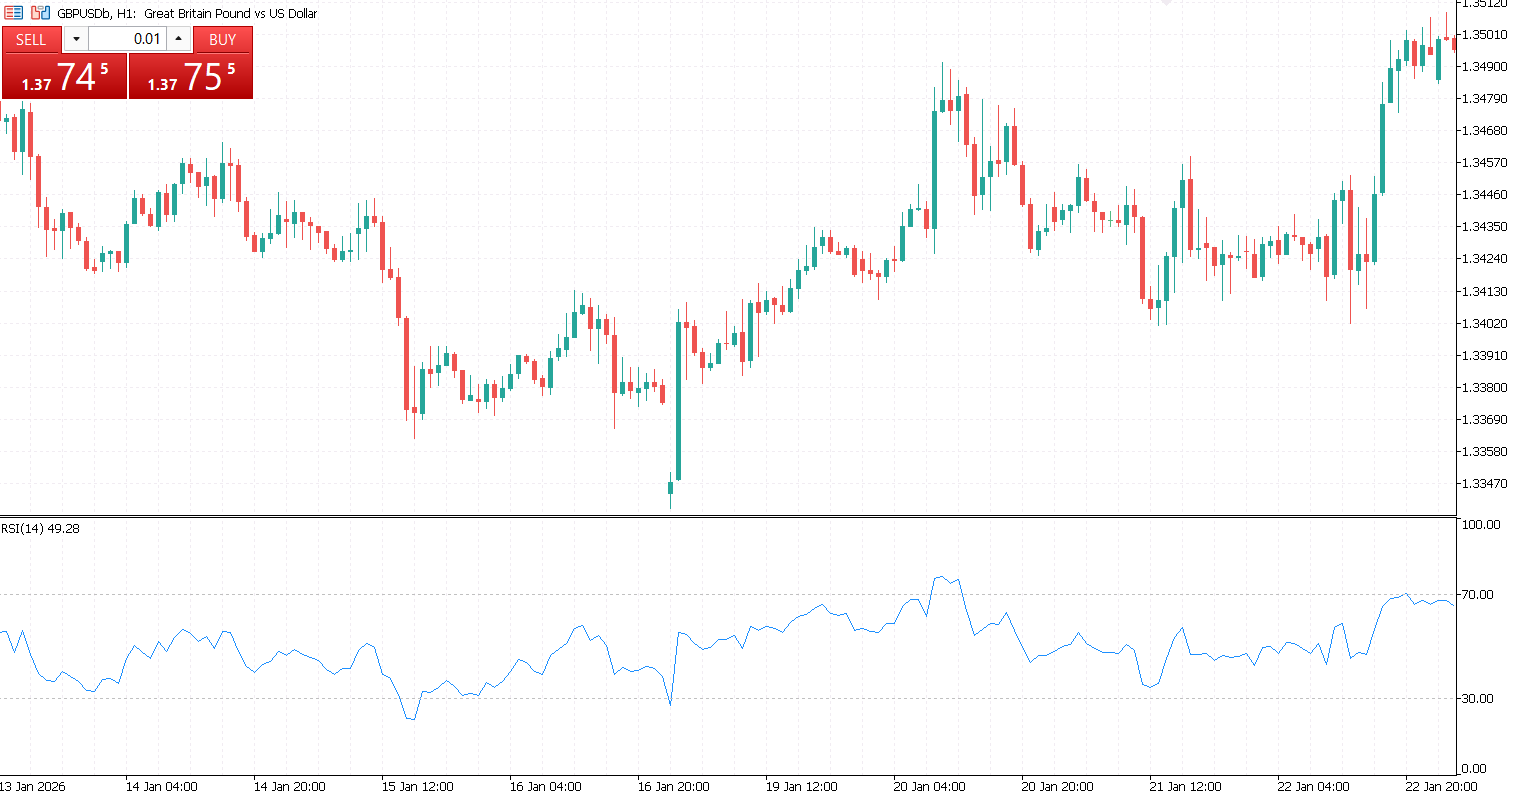Decrease trade volume with down arrow
Screen dimensions: 1525x794
point(76,39)
